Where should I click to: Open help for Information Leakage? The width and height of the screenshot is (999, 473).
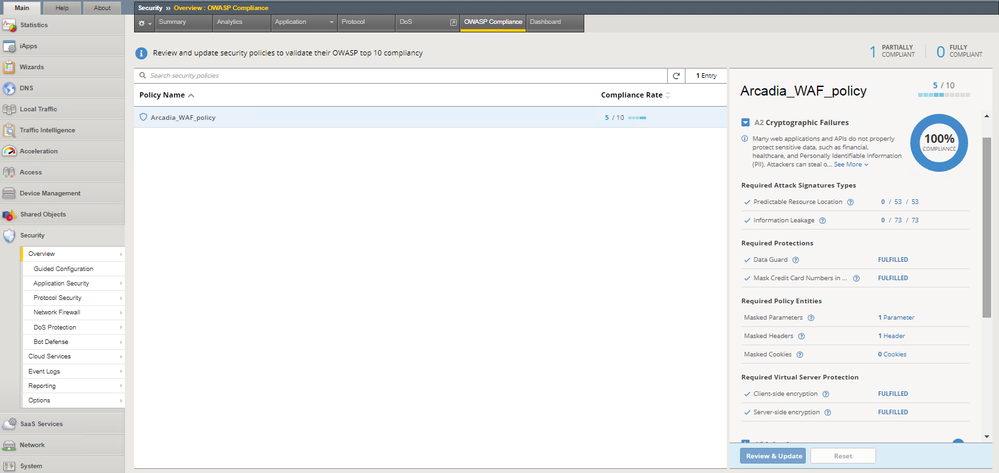pos(822,220)
